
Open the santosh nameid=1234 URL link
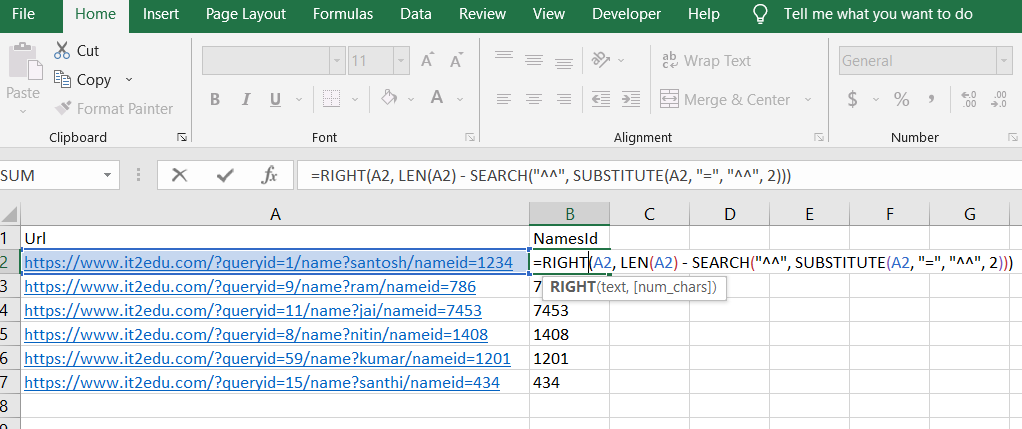(x=270, y=262)
